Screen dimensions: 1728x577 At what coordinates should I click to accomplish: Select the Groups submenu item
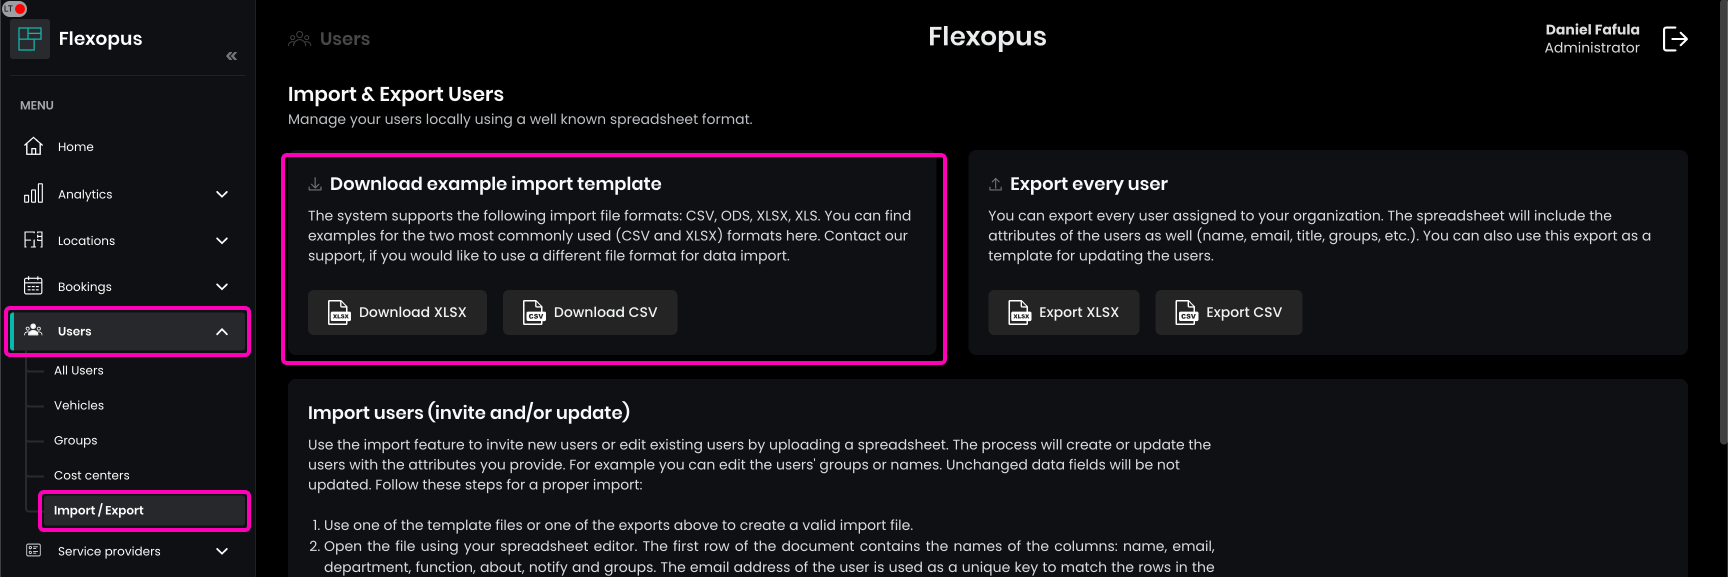pyautogui.click(x=76, y=440)
